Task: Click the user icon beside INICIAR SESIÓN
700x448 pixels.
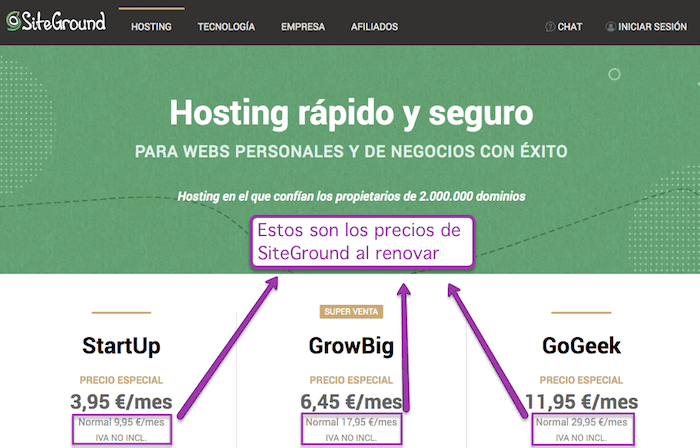Action: [x=610, y=27]
